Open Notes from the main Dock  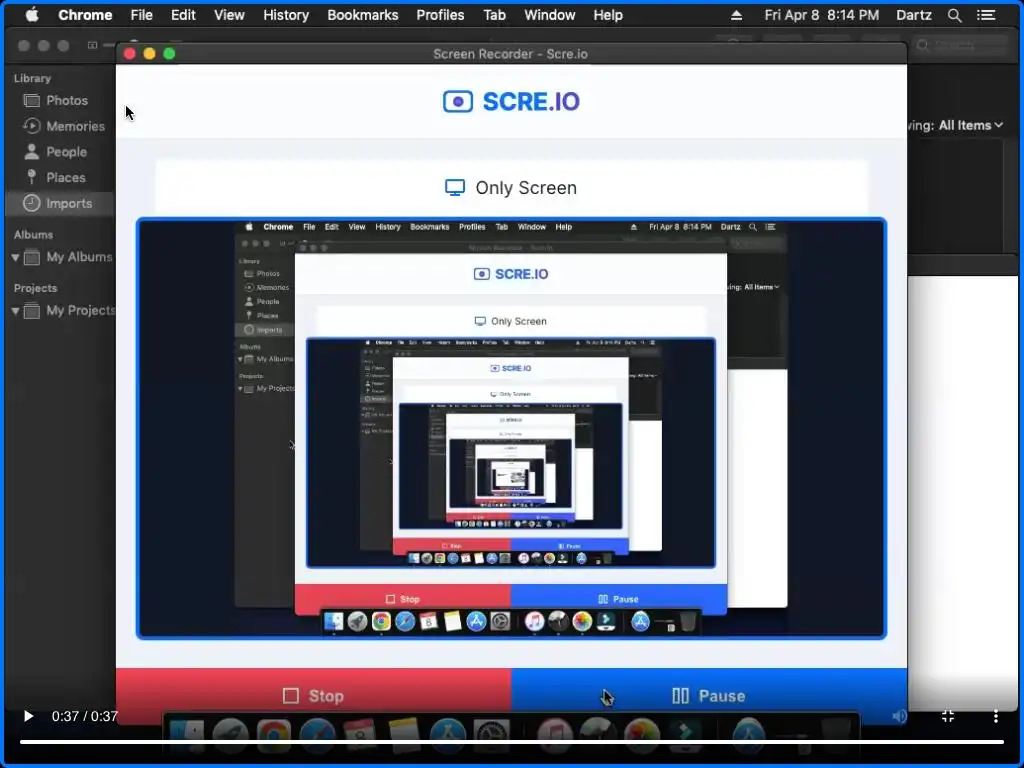point(404,735)
